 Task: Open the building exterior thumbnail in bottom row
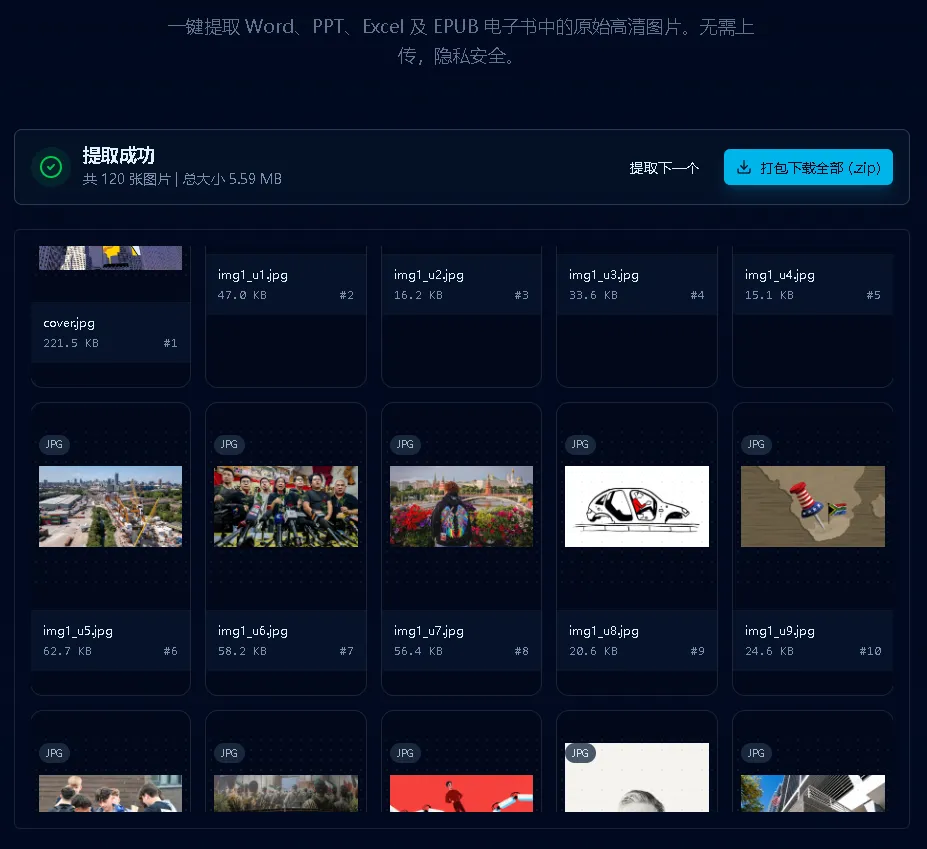tap(813, 793)
